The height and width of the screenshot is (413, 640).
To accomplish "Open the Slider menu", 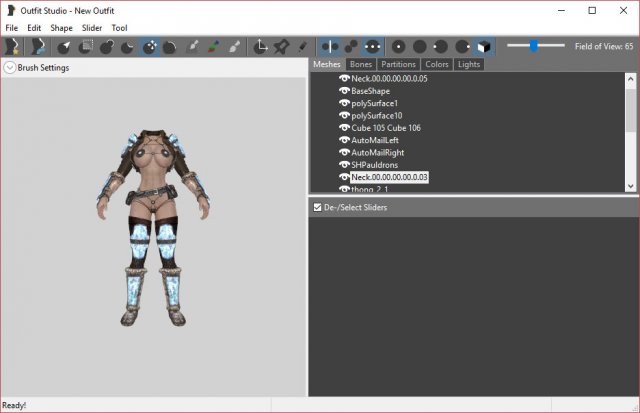I will (x=92, y=28).
